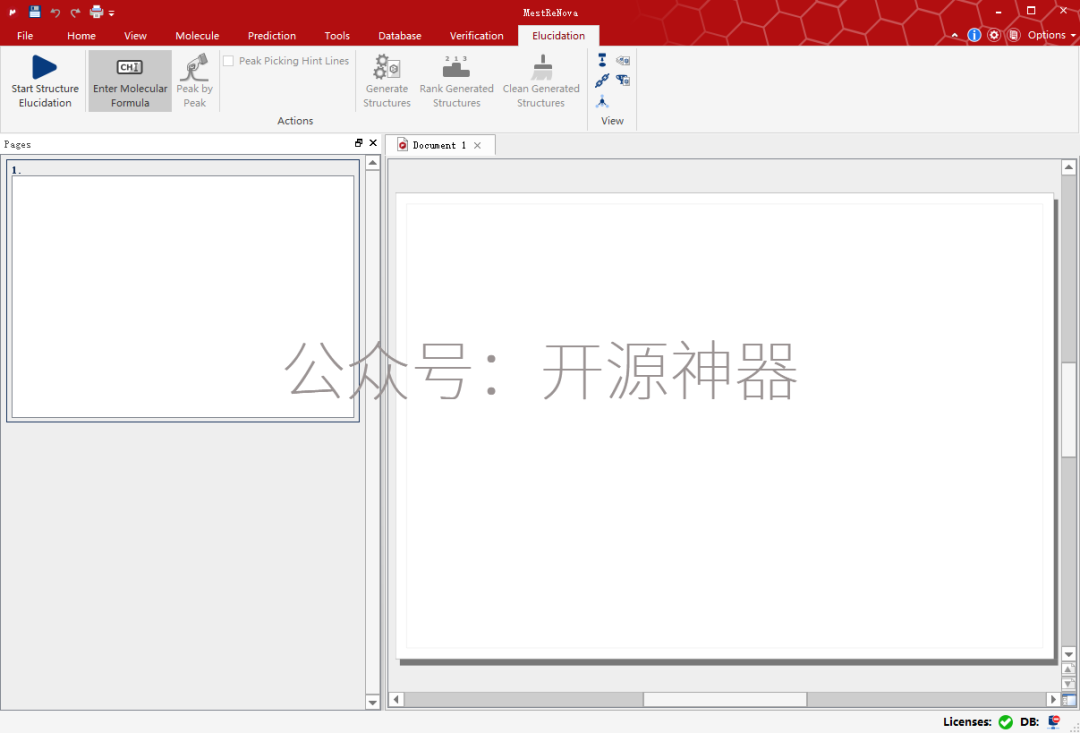Viewport: 1080px width, 733px height.
Task: Switch to the Tools ribbon tab
Action: pos(337,36)
